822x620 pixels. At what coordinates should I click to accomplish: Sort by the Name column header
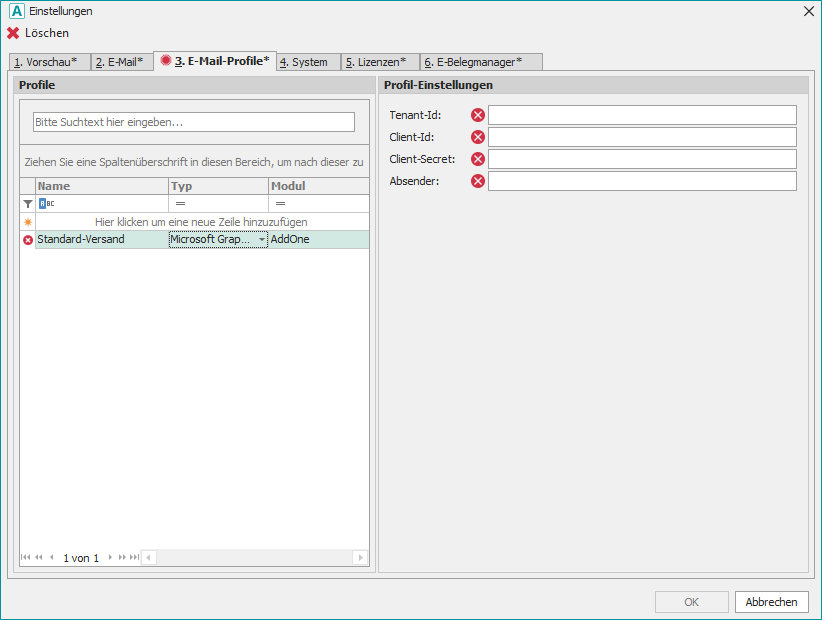pos(102,186)
